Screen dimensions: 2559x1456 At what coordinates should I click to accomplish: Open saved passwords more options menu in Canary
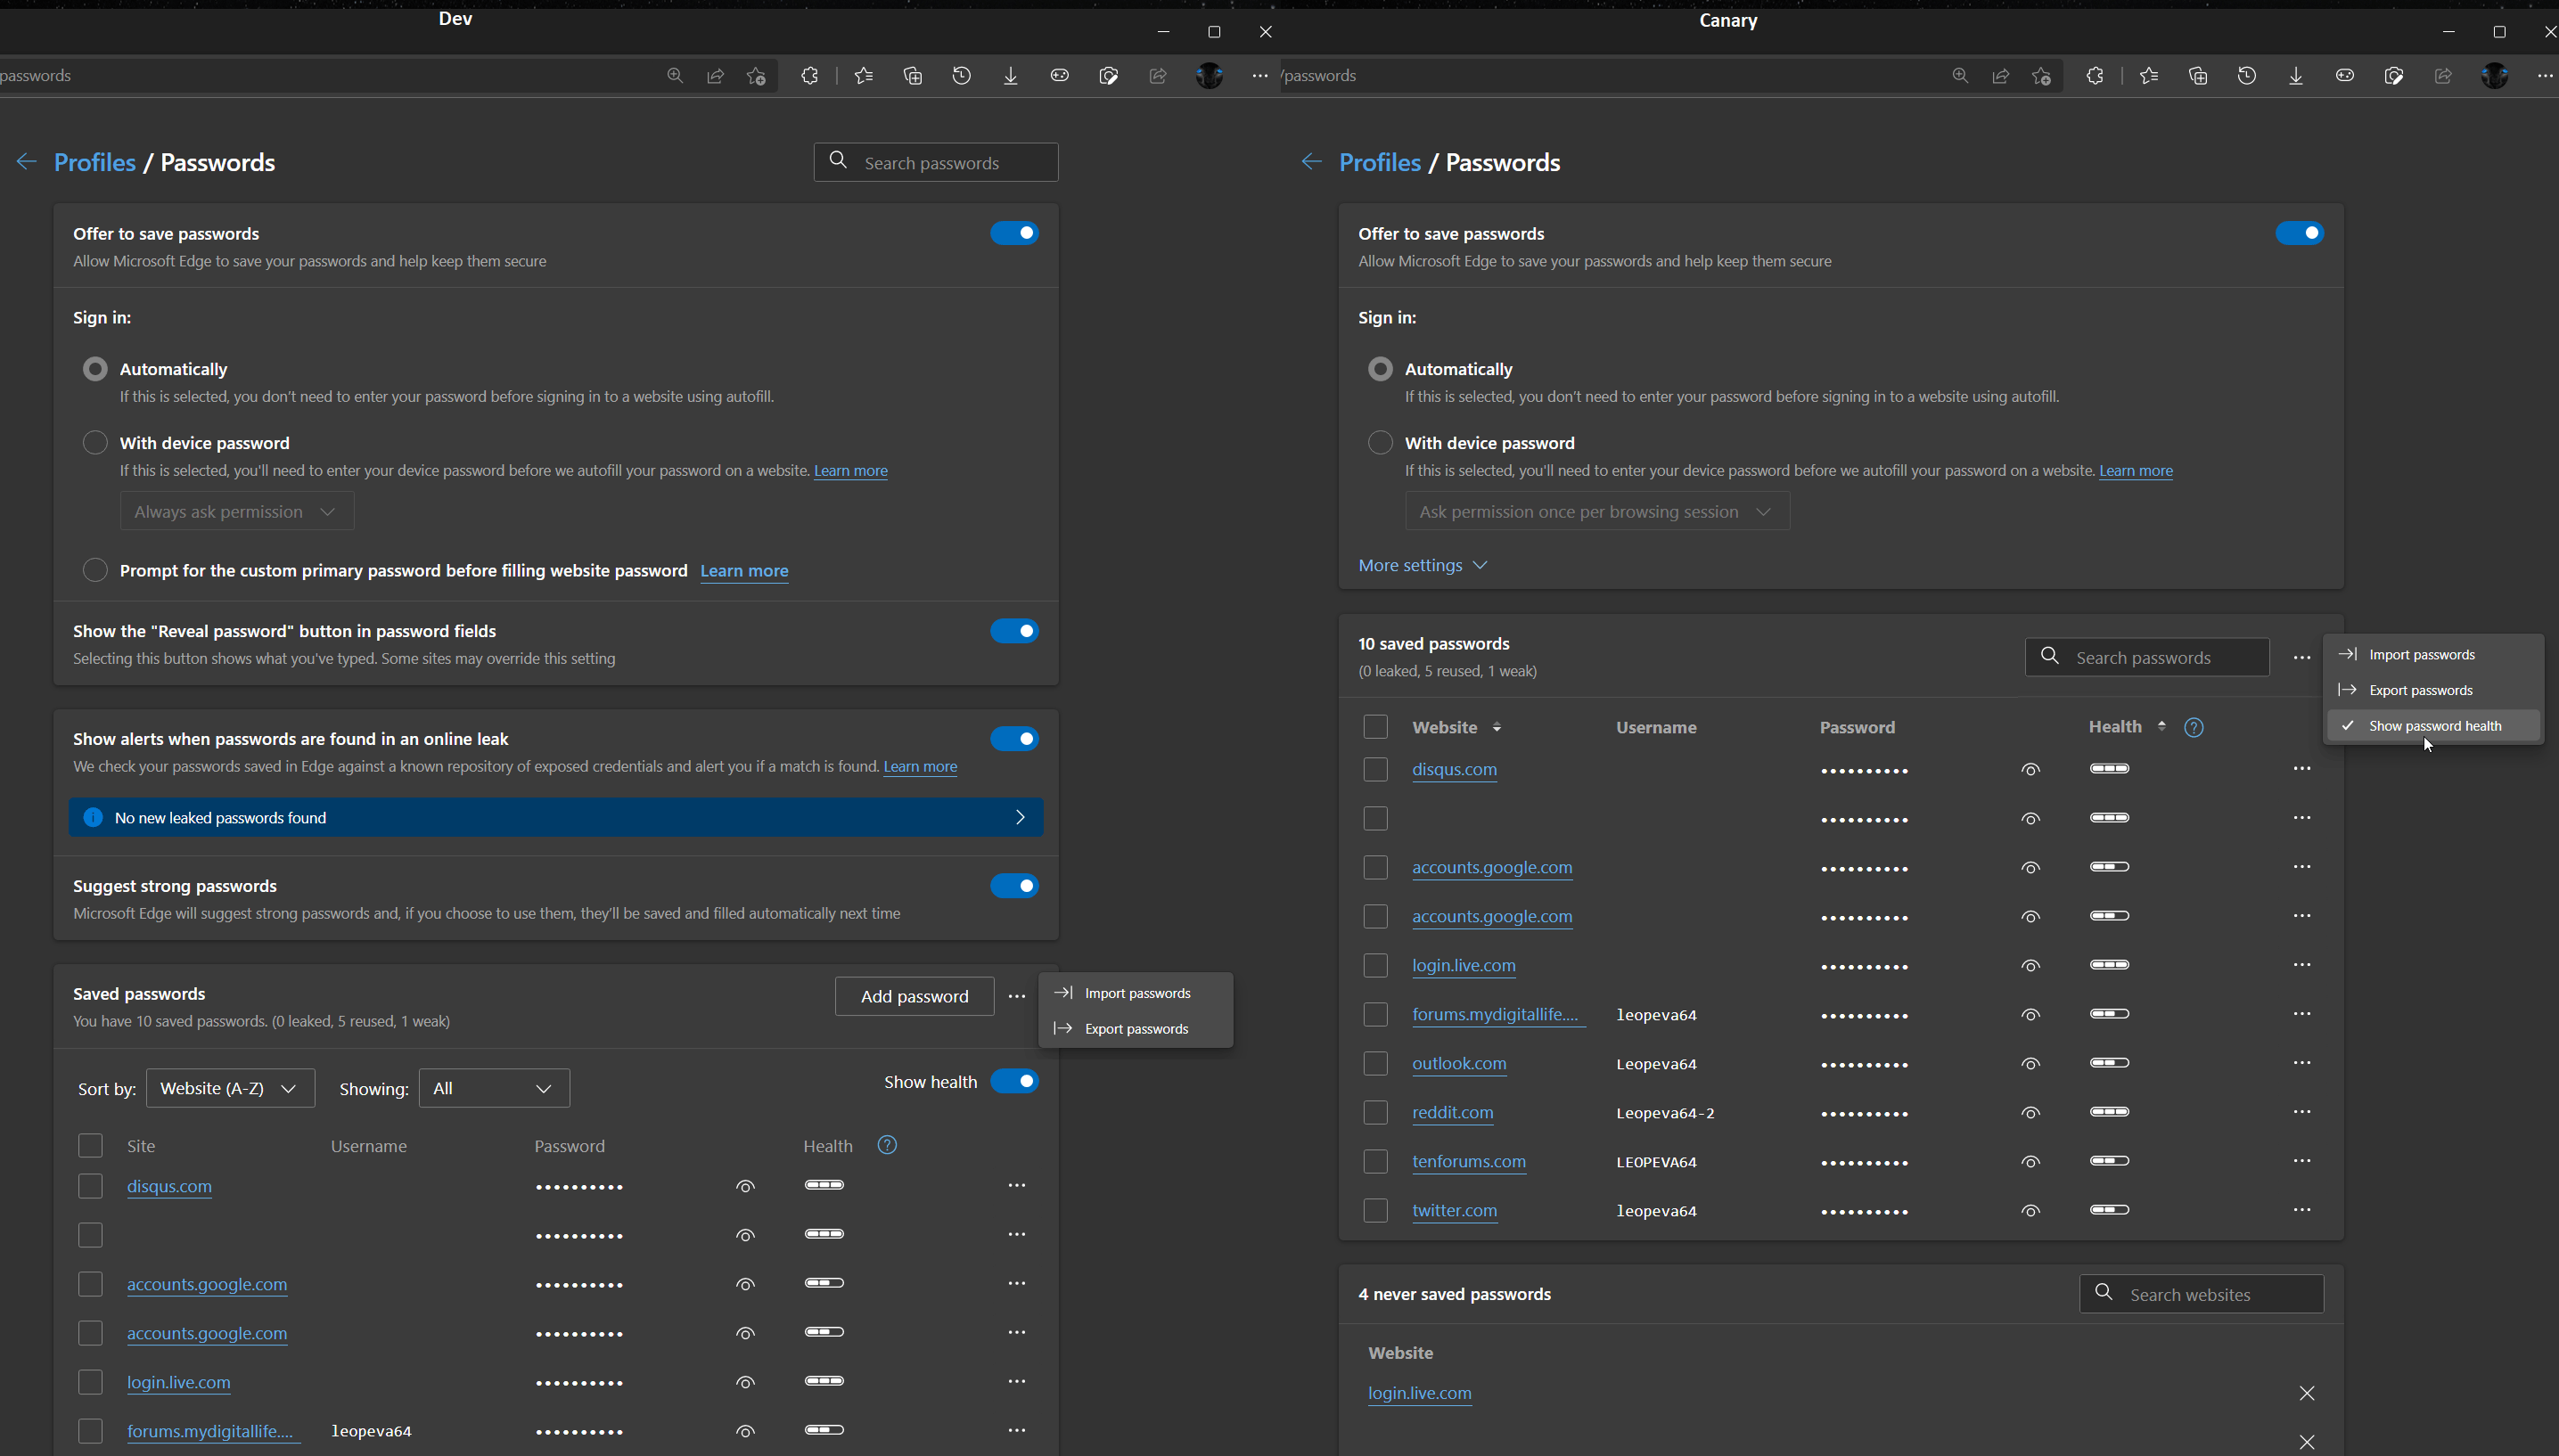click(2301, 657)
